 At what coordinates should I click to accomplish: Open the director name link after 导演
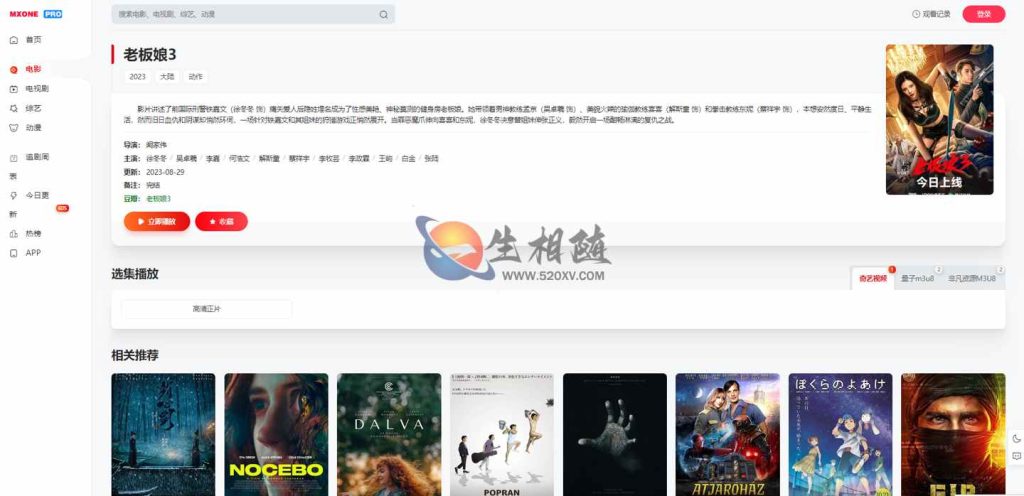[156, 145]
